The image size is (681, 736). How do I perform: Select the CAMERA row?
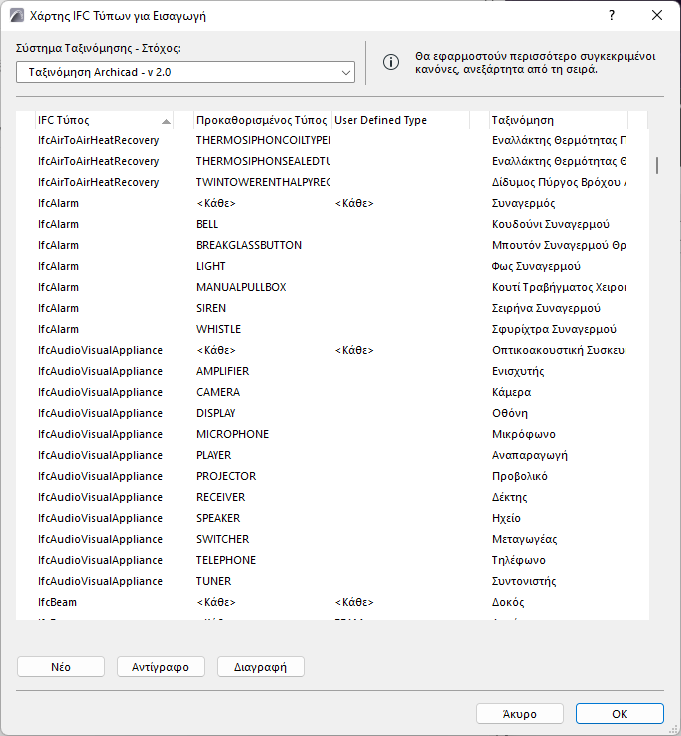[332, 392]
